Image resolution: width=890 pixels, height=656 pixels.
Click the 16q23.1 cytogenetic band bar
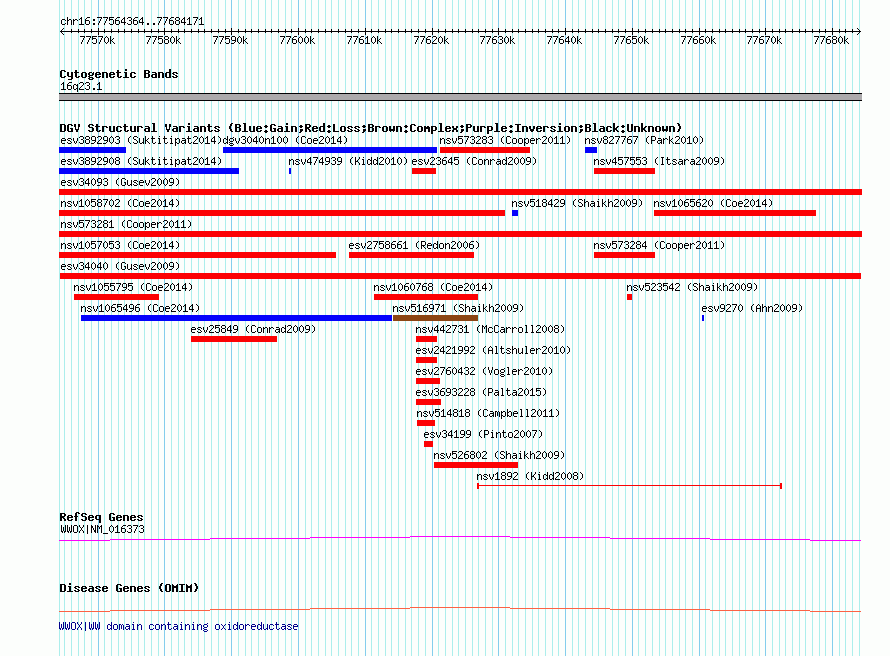point(460,97)
